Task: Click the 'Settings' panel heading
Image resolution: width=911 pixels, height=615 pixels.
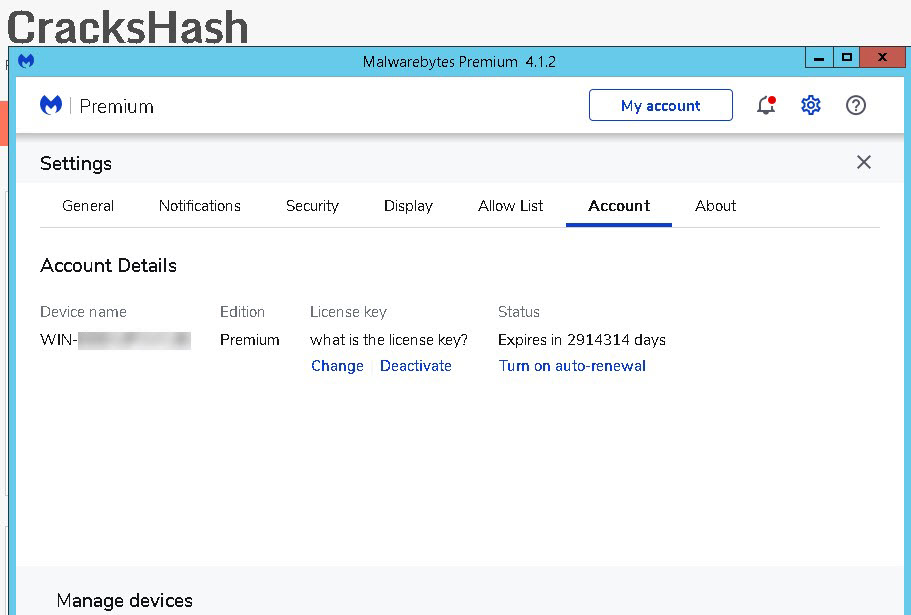Action: (76, 164)
